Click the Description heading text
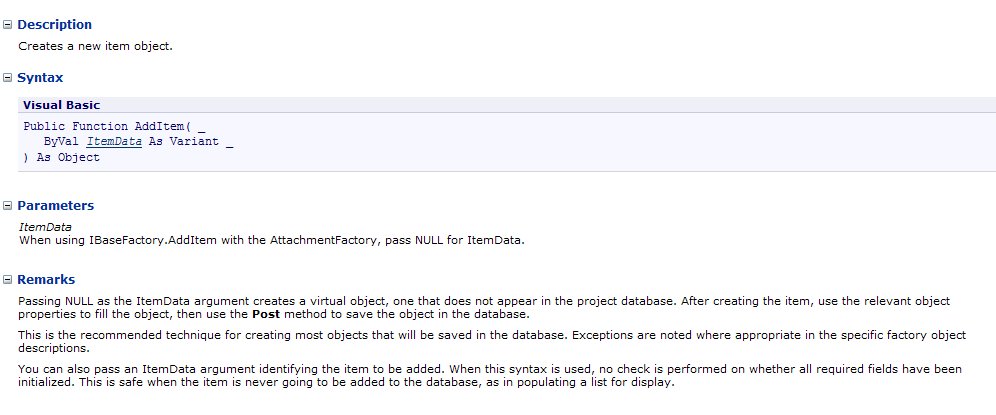The image size is (996, 415). click(54, 25)
